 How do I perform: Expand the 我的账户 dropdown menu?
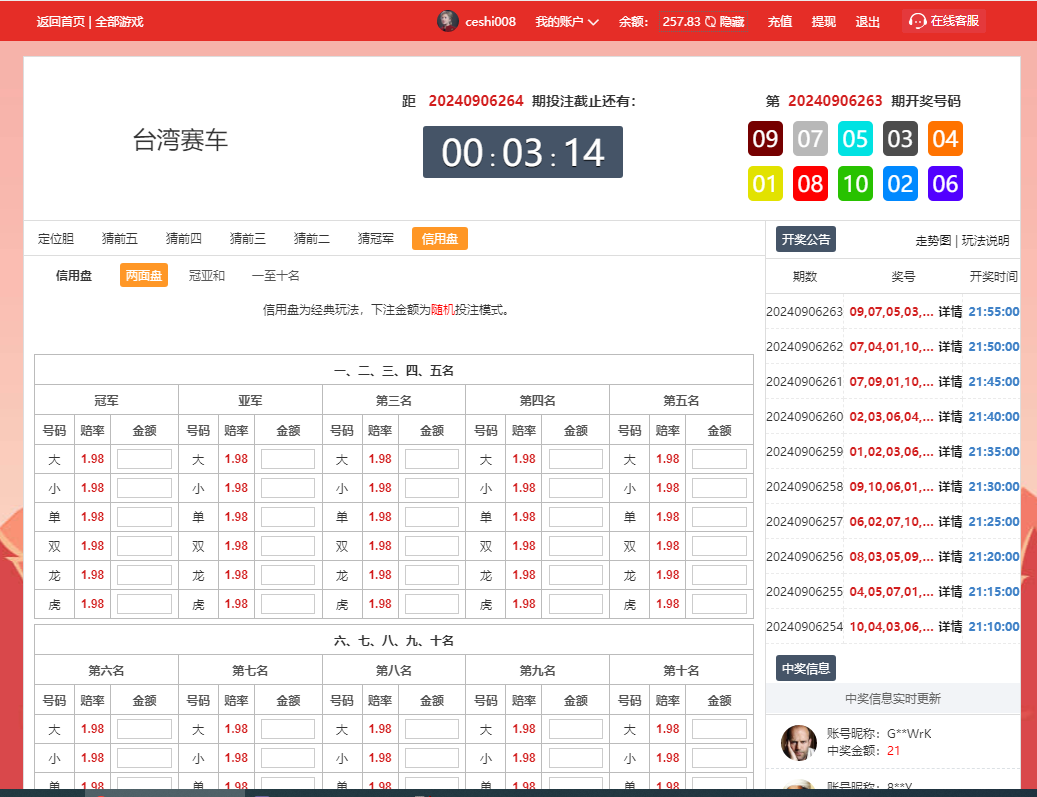[x=567, y=22]
